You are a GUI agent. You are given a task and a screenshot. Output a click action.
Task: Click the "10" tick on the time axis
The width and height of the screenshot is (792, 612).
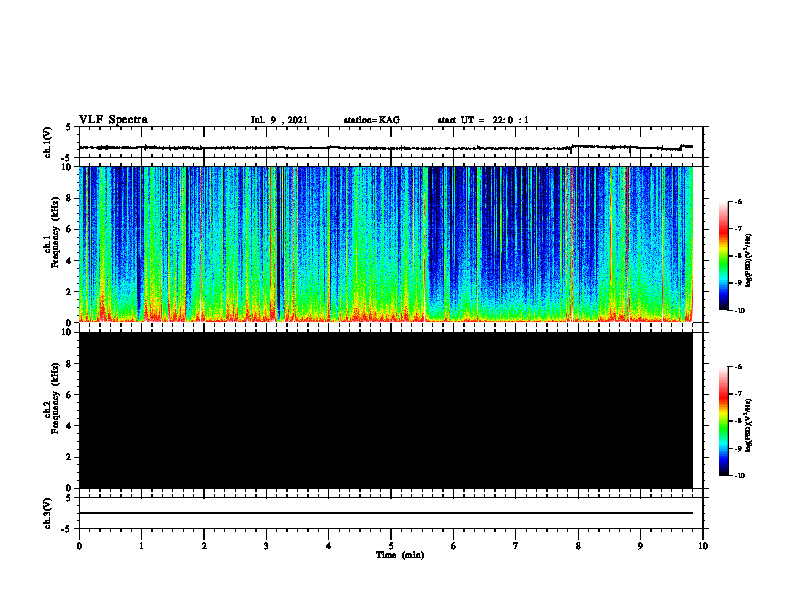click(x=703, y=546)
